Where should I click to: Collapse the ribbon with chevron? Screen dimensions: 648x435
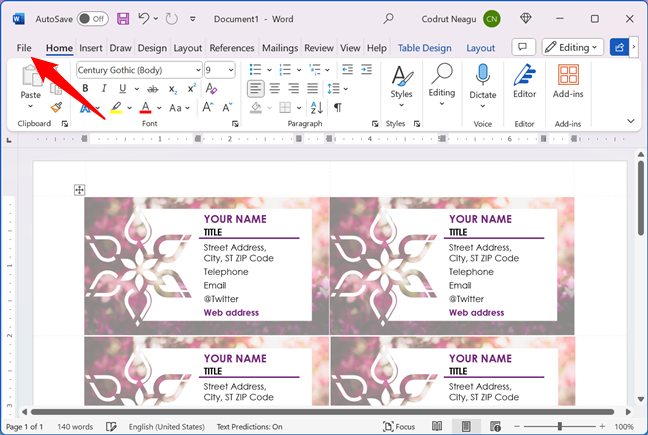click(631, 121)
